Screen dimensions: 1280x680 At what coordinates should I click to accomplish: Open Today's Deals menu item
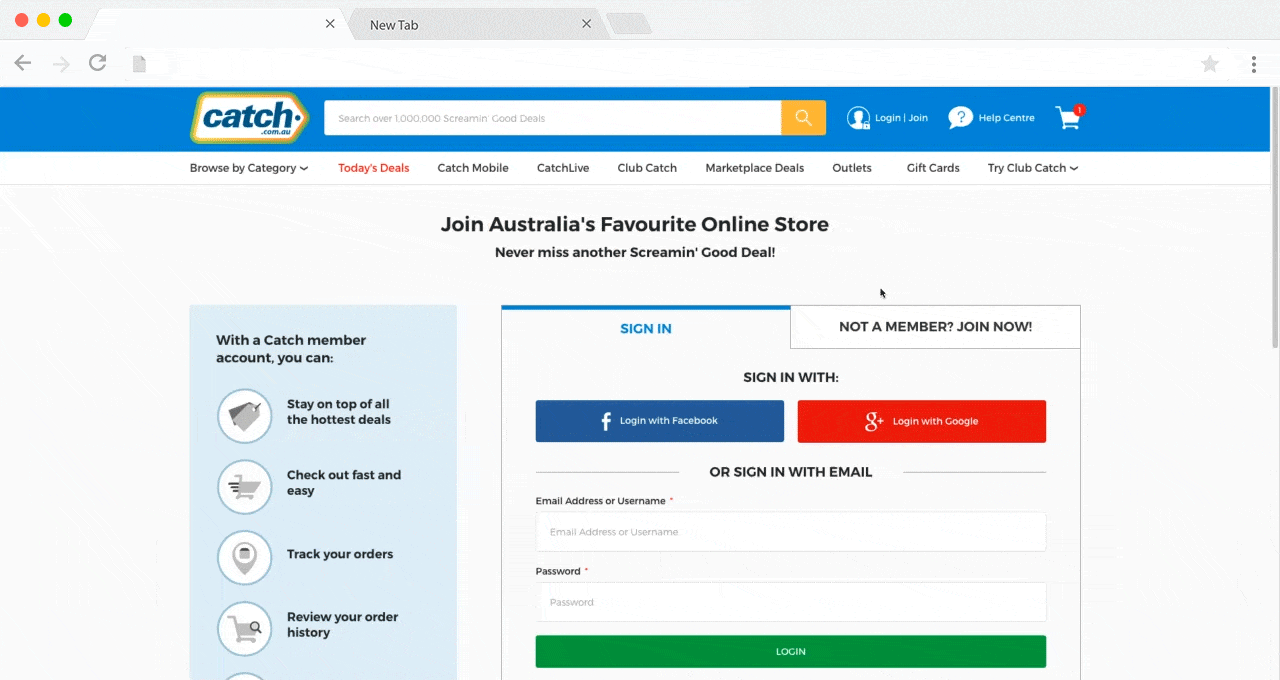[x=374, y=168]
